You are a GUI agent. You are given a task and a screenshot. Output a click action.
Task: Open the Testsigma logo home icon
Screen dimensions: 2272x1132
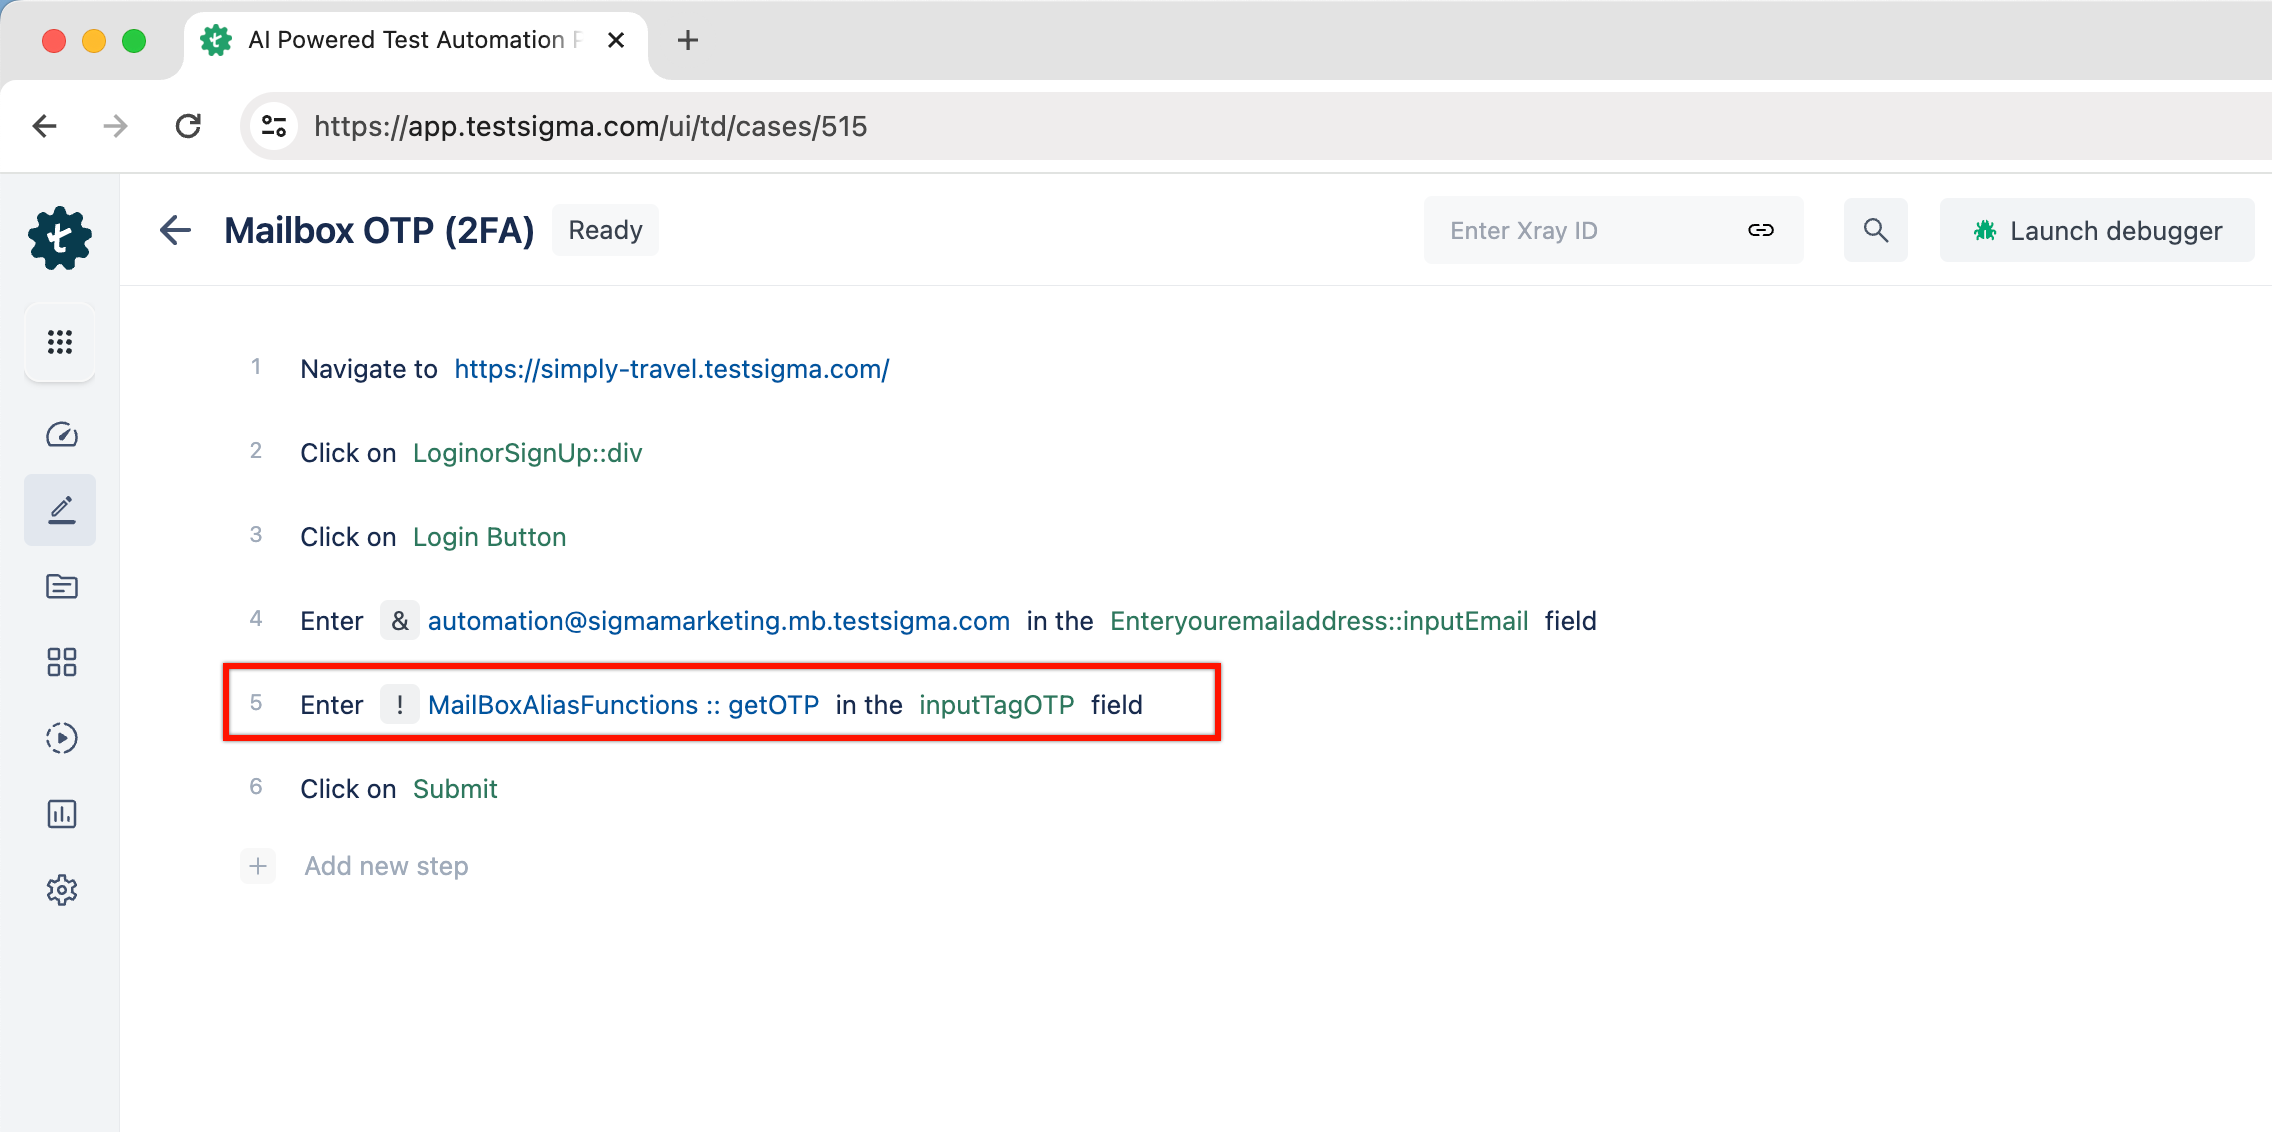(60, 238)
